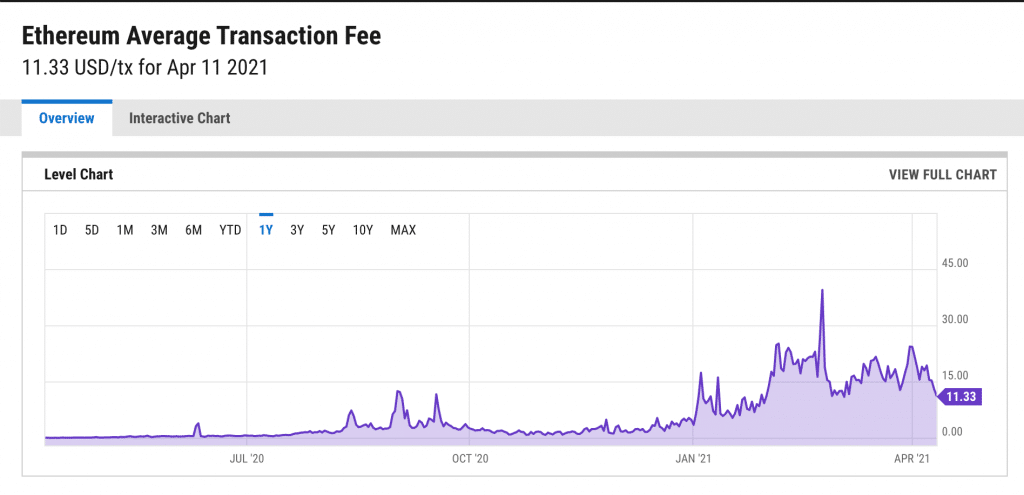
Task: Click the Ethereum Average Transaction Fee heading
Action: (x=201, y=36)
